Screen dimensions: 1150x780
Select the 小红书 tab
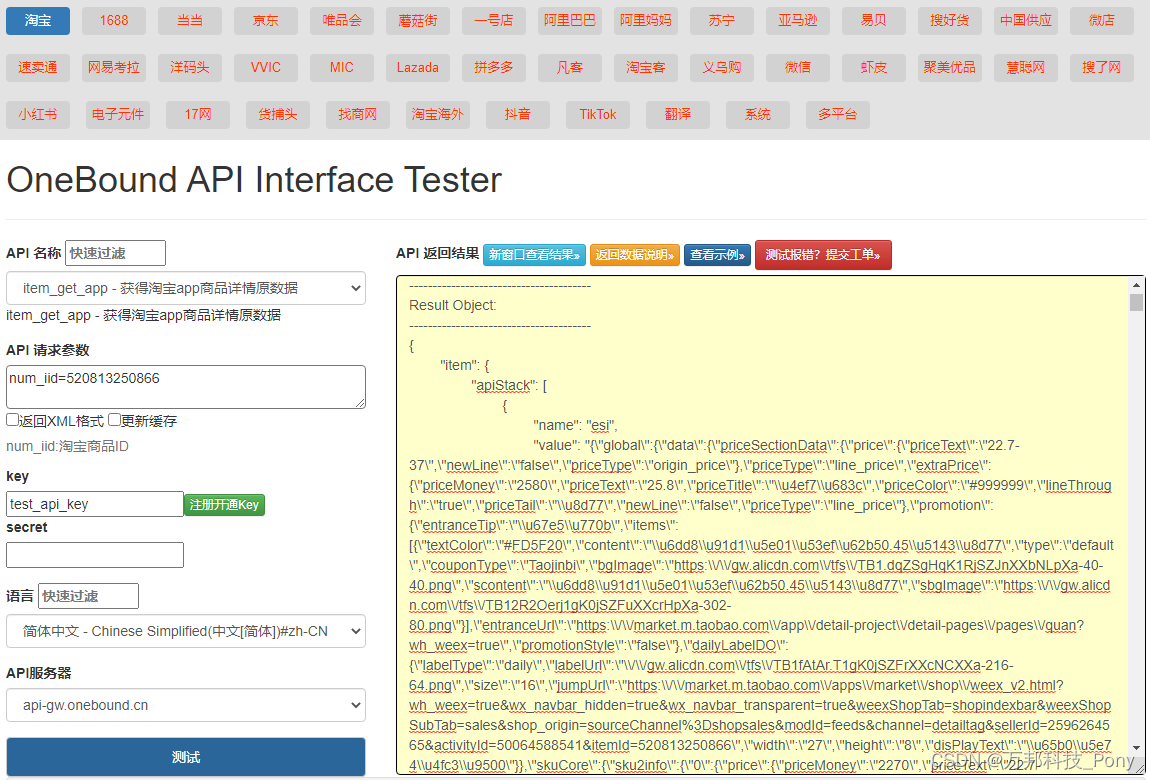38,114
